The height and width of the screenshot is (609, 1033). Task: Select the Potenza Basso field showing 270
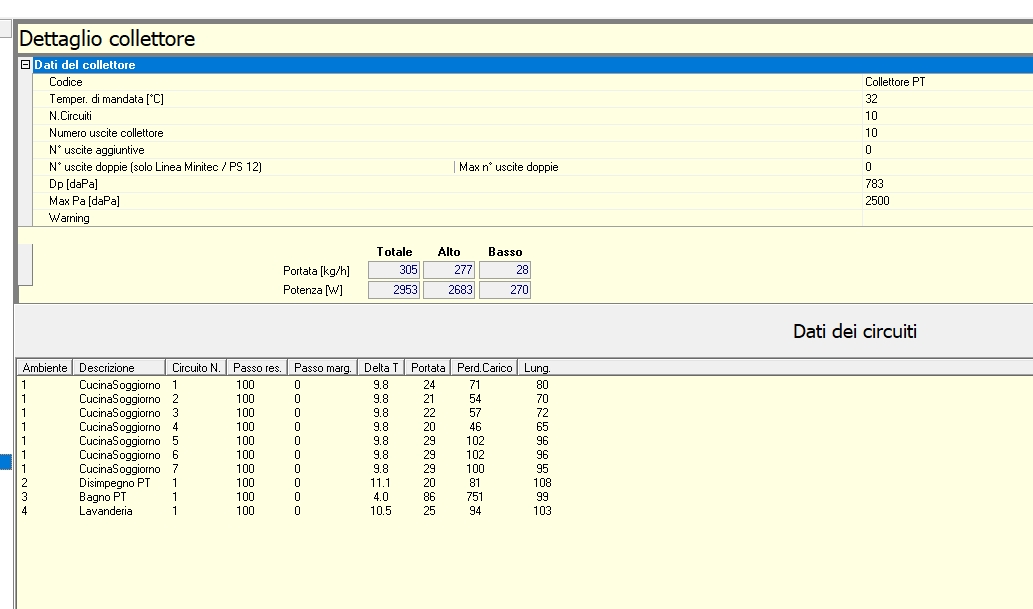point(505,290)
